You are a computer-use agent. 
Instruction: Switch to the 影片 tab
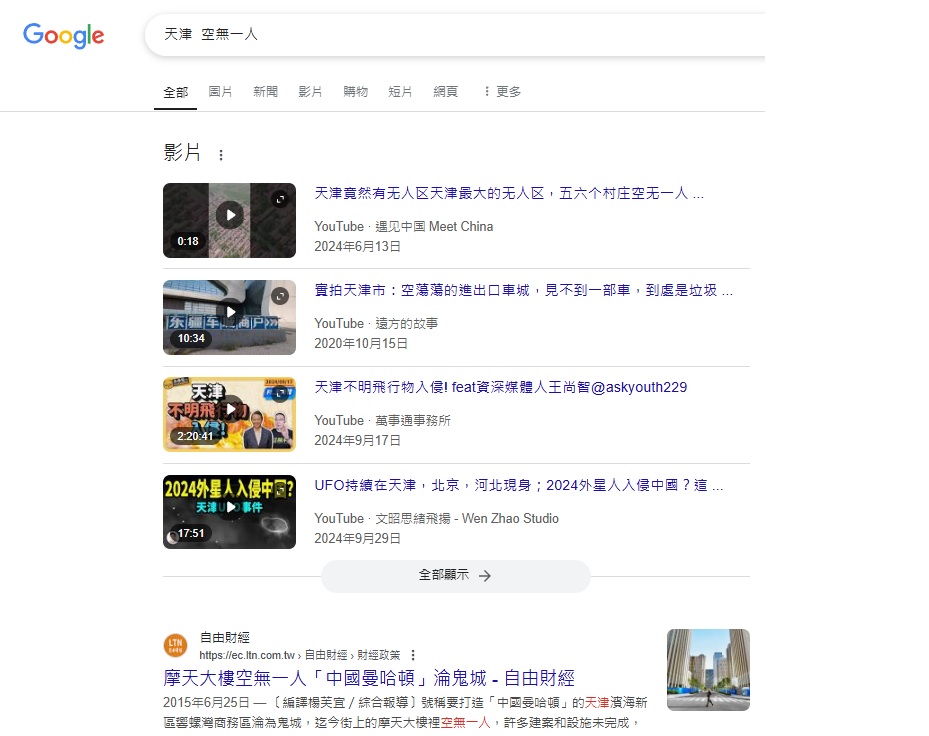tap(310, 91)
